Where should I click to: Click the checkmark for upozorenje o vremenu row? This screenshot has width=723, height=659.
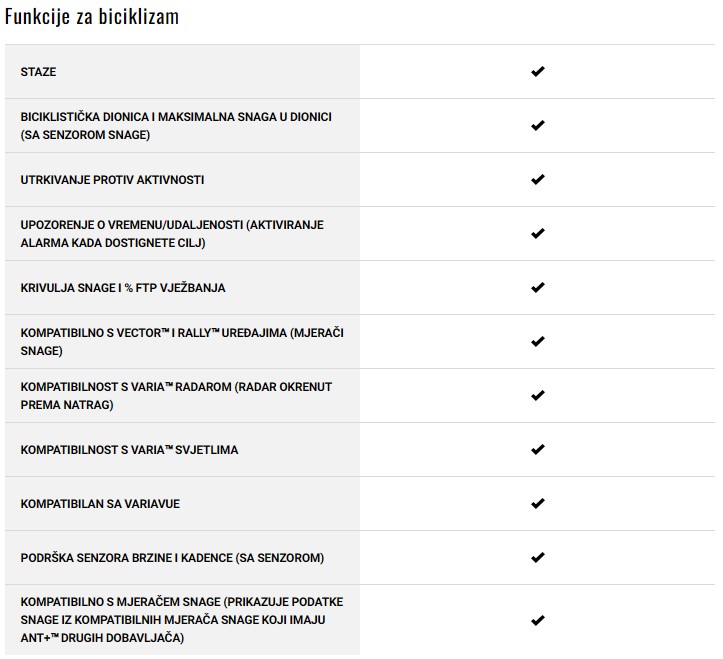coord(538,234)
